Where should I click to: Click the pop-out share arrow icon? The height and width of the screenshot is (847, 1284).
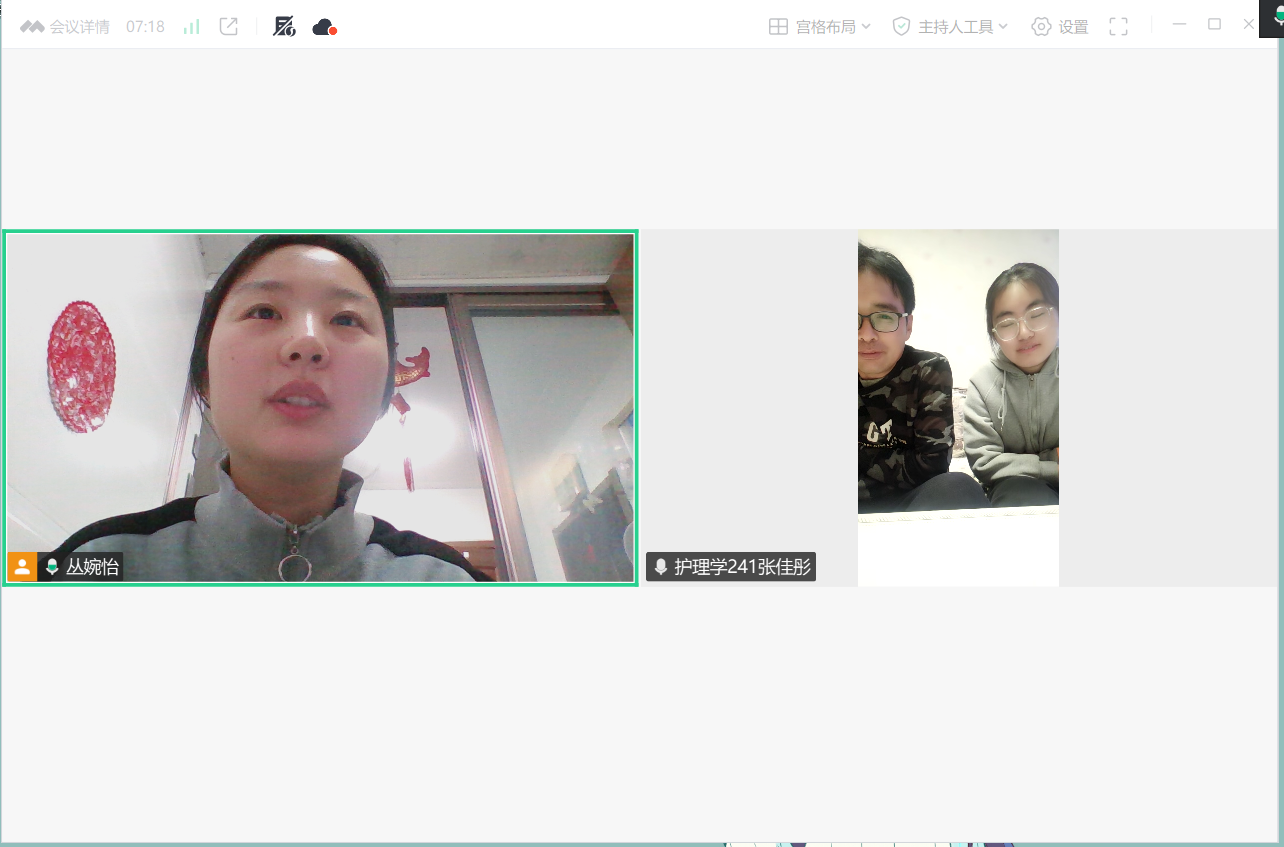(x=229, y=27)
